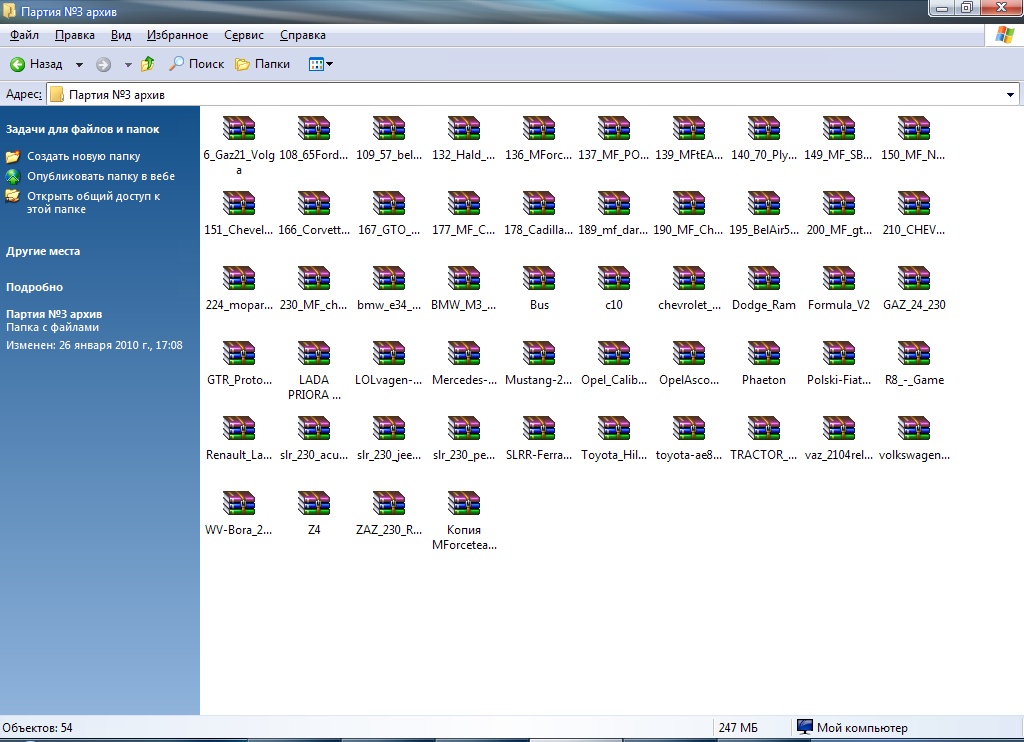Click the toyota-ae8 file name label
1024x742 pixels.
pyautogui.click(x=689, y=455)
